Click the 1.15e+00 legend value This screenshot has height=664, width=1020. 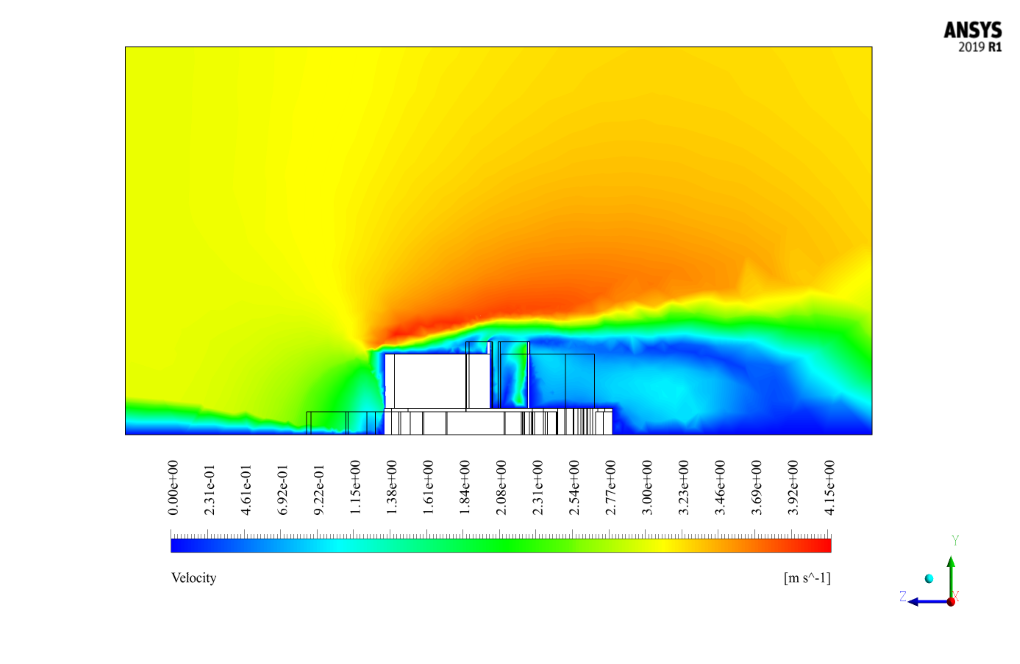pos(355,488)
